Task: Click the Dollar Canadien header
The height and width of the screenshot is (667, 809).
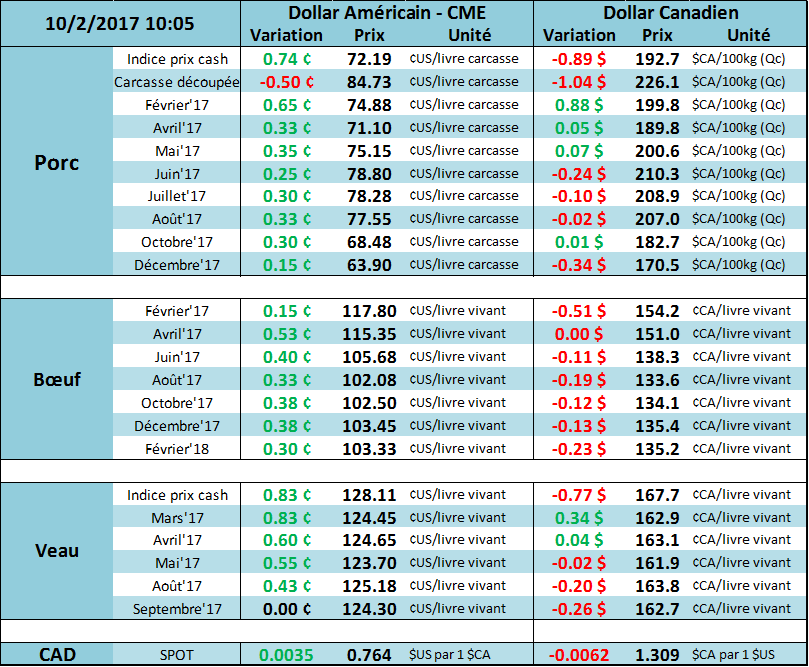Action: coord(671,13)
